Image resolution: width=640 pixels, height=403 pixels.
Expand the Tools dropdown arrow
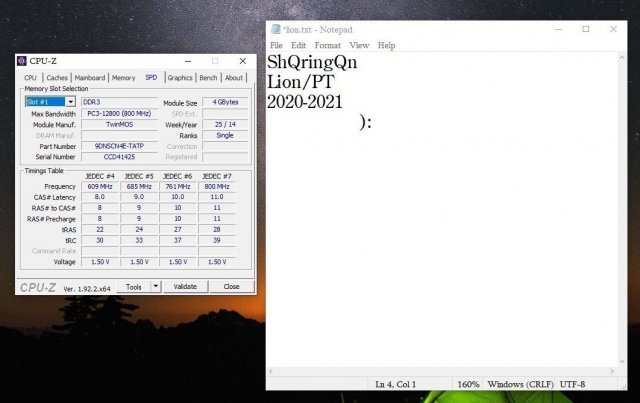pyautogui.click(x=155, y=286)
